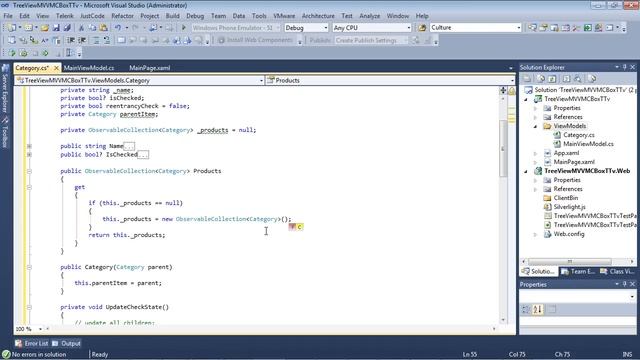
Task: Collapse the Products property outline
Action: (29, 171)
